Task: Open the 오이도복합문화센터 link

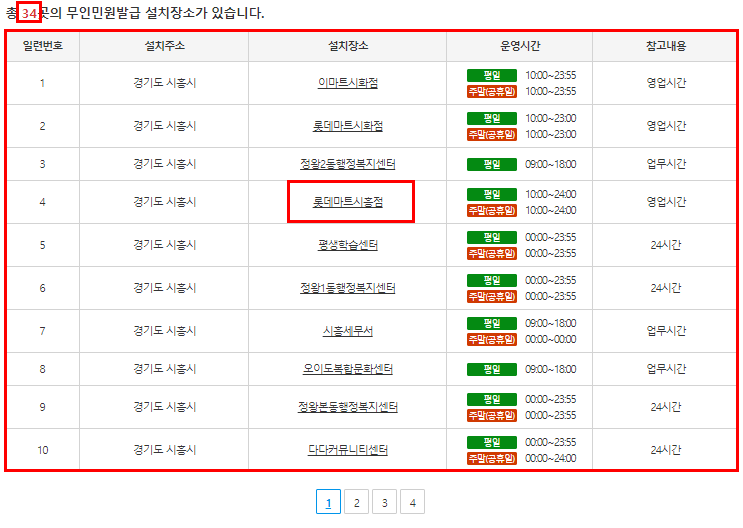Action: (348, 369)
